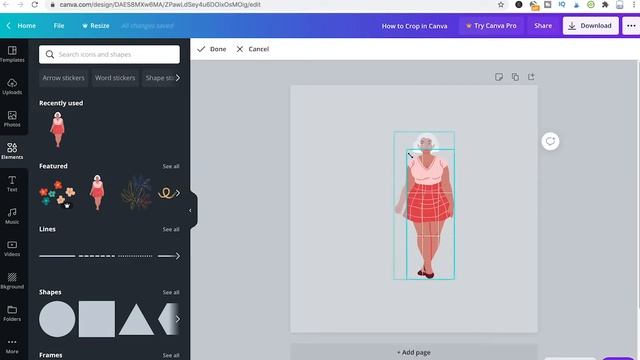Click Try Canva Pro button
This screenshot has height=360, width=640.
point(491,26)
